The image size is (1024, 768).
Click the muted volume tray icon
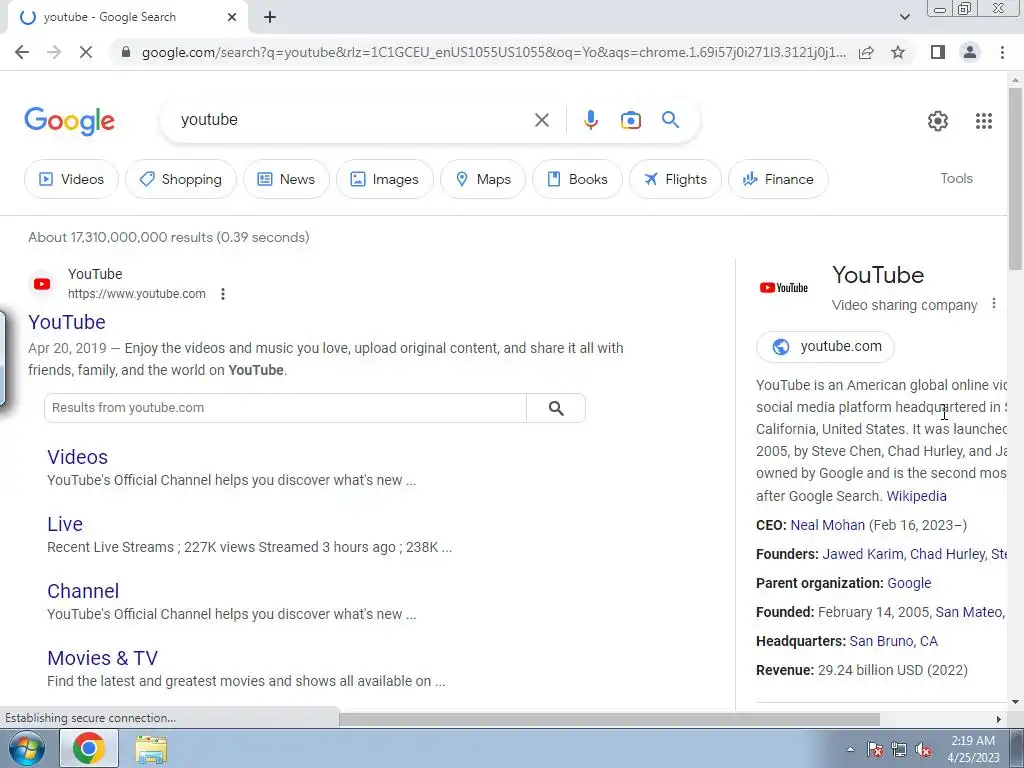[923, 750]
